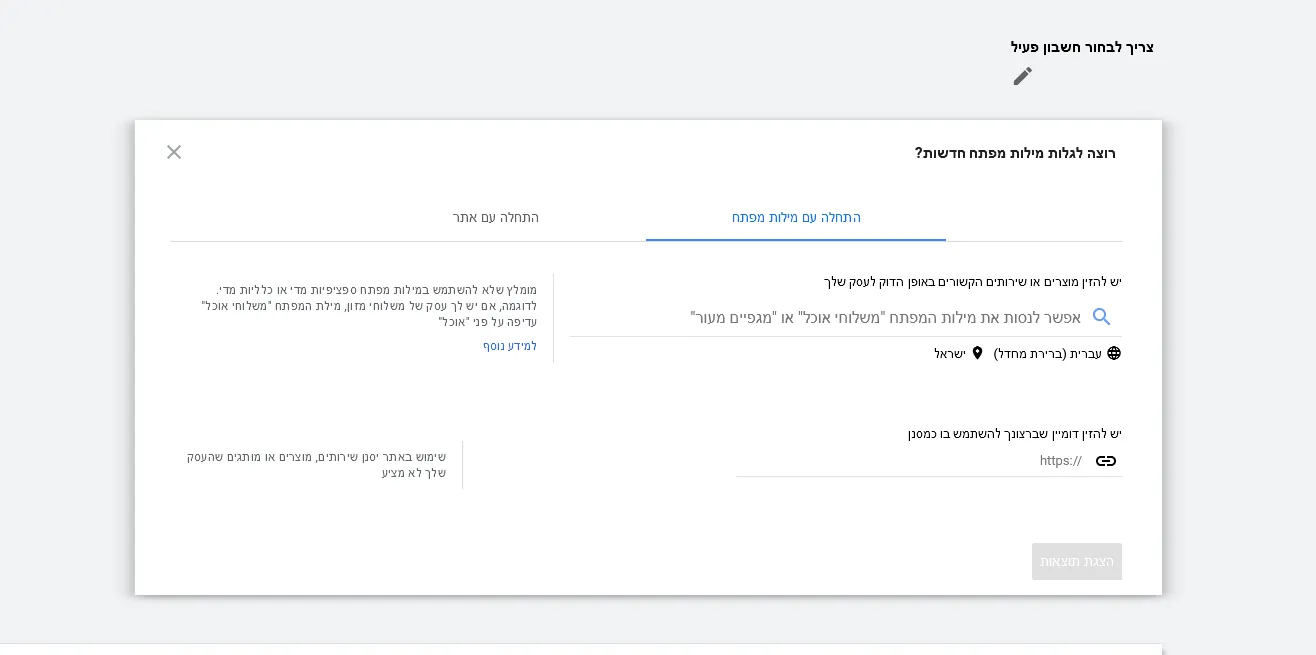Click the site filter hint 'שימוש באתר יסנן'
The width and height of the screenshot is (1316, 655).
[x=316, y=464]
